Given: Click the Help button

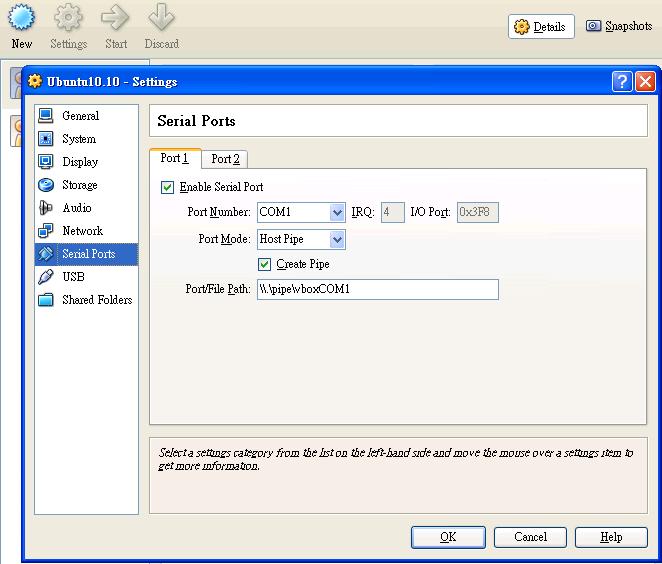Looking at the screenshot, I should click(x=611, y=537).
